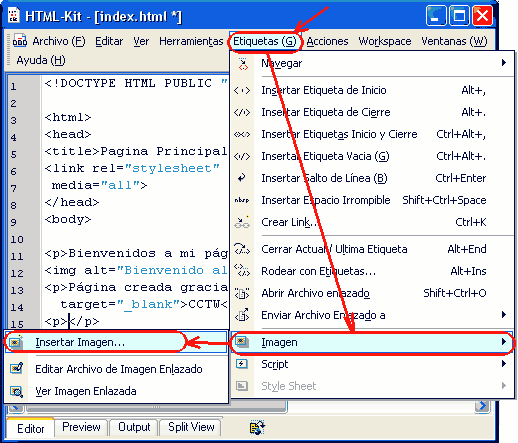Expand the Navegar submenu arrow
Viewport: 518px width, 443px height.
point(504,63)
